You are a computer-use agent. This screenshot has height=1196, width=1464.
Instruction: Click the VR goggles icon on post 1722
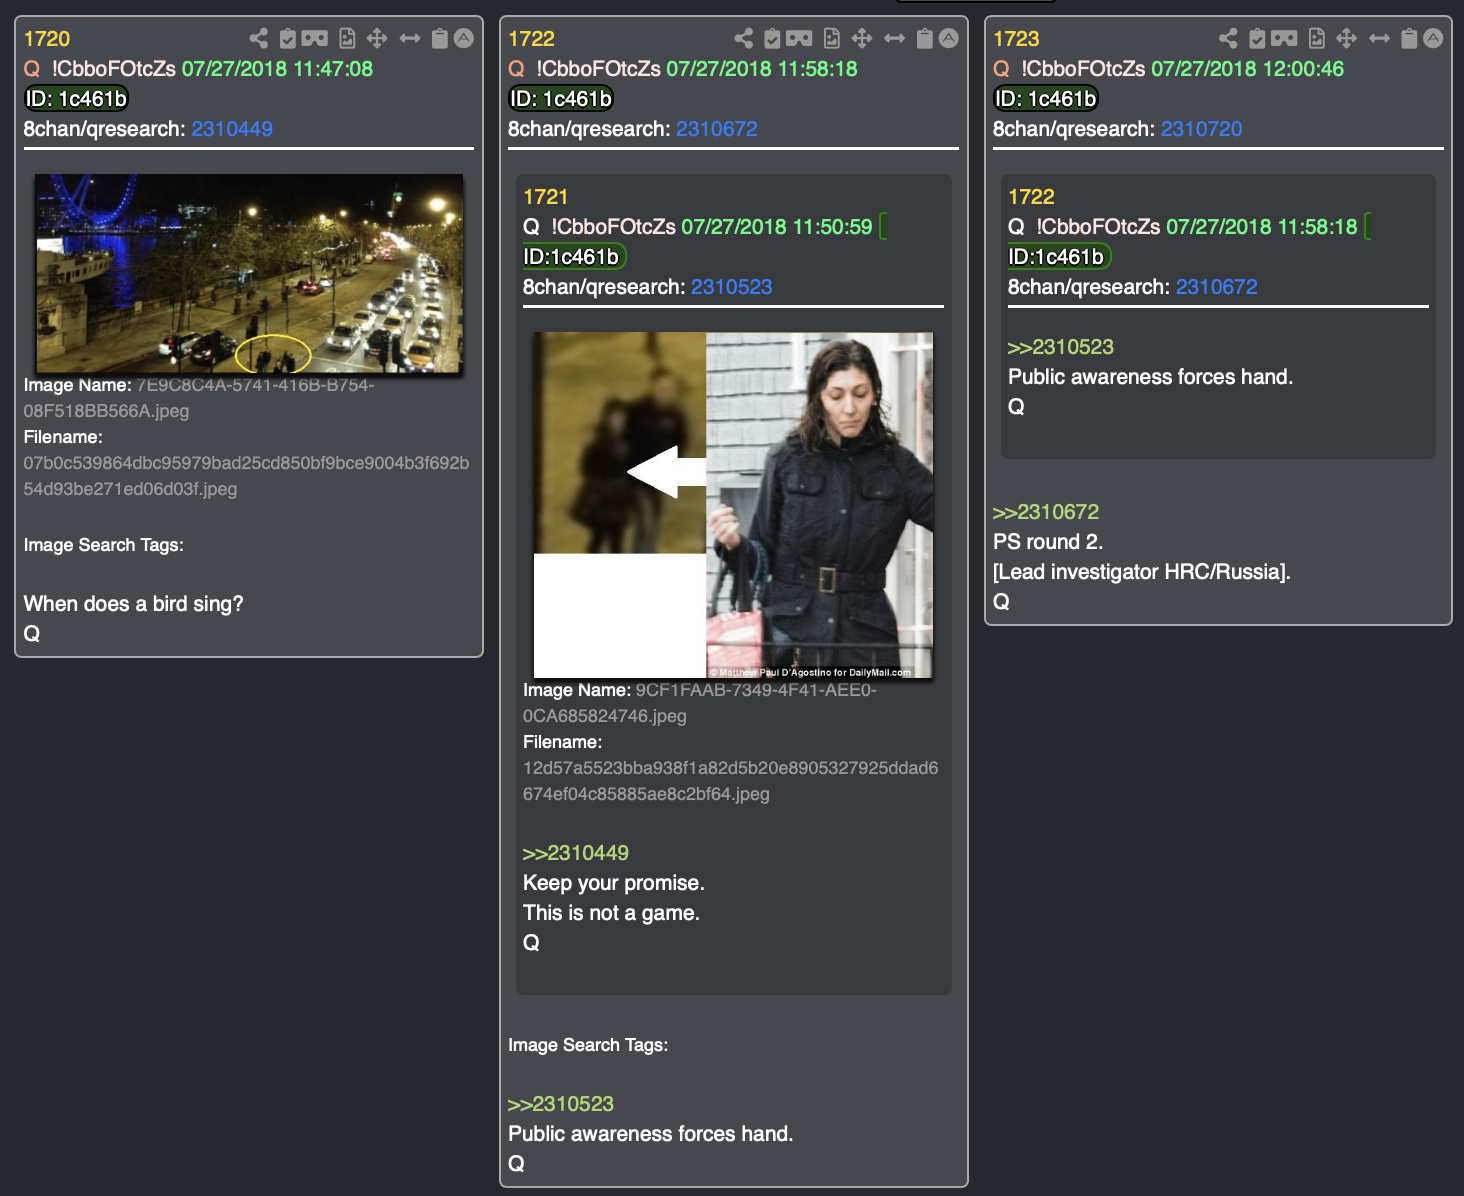pos(799,39)
